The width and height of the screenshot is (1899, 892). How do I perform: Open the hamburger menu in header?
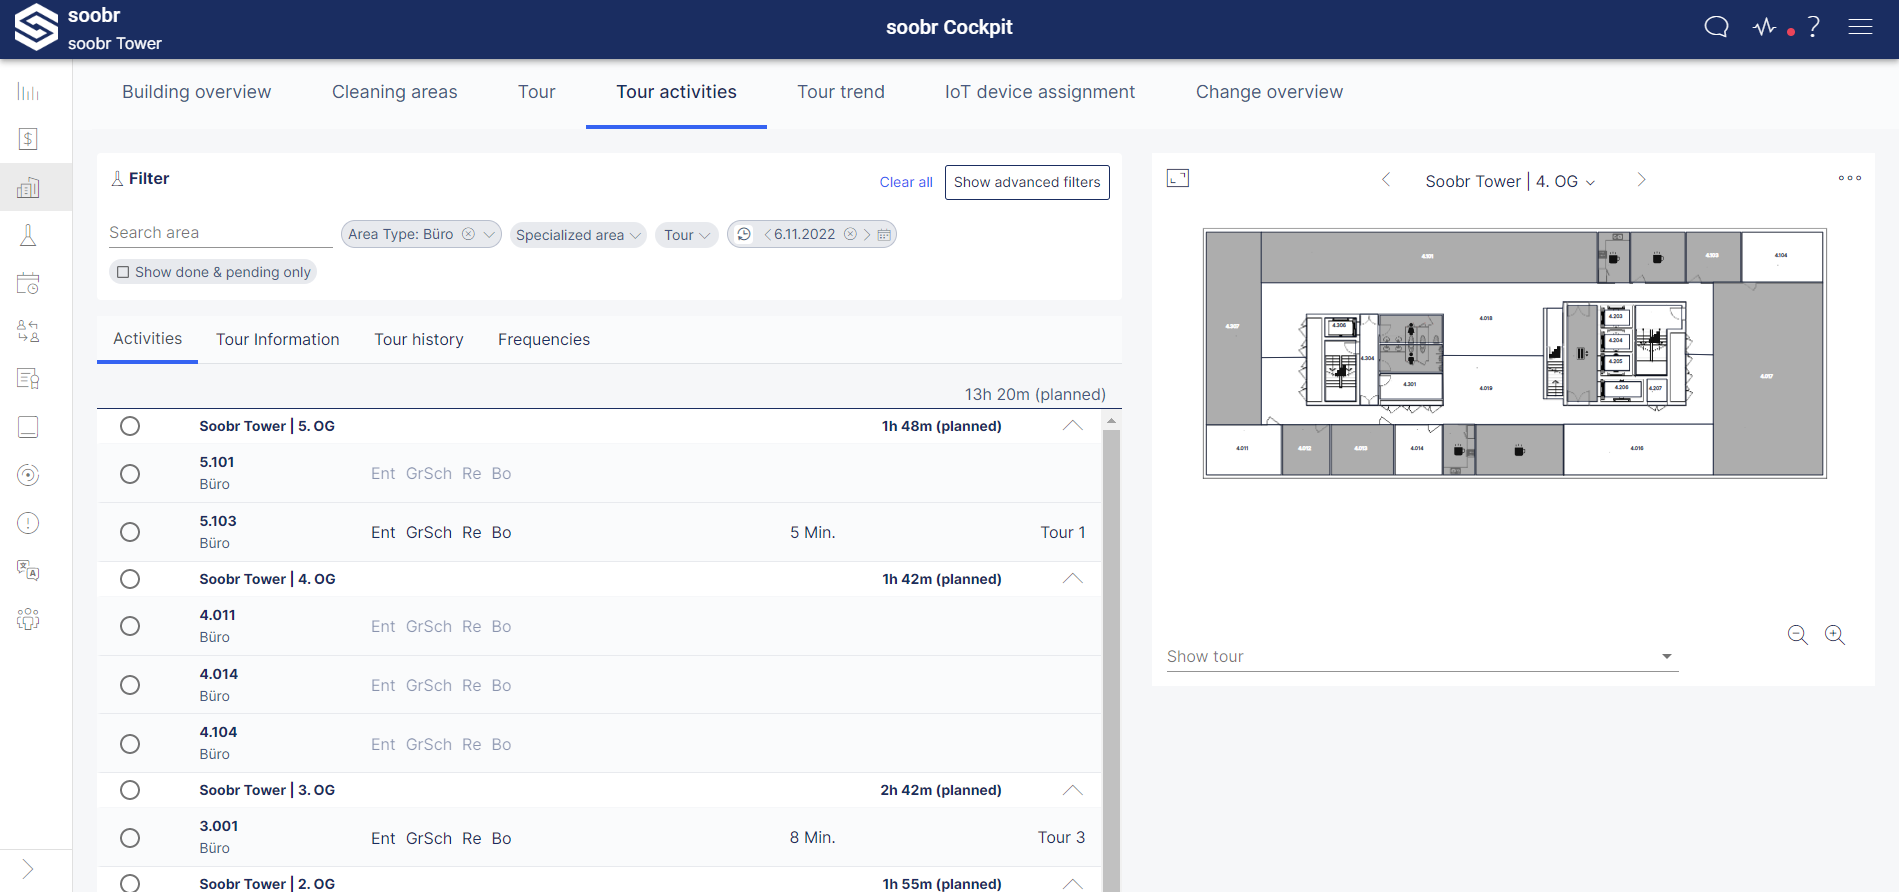click(1860, 27)
